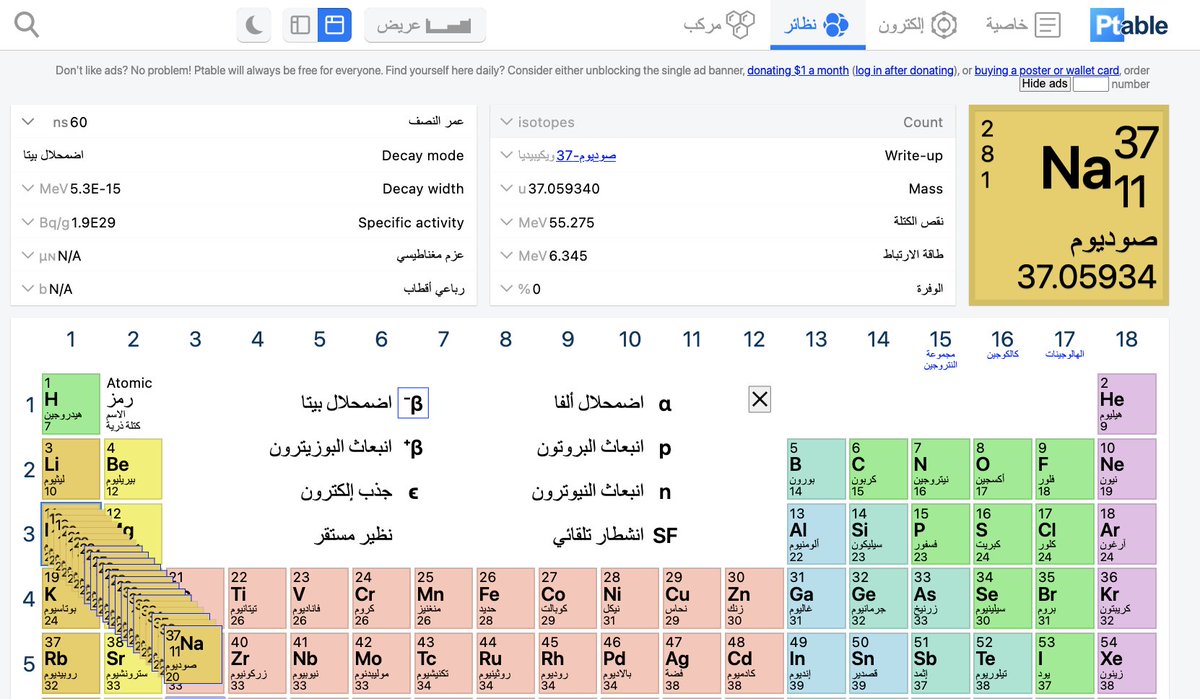Select period 4 row label
Screen dimensions: 1200x699
[29, 599]
